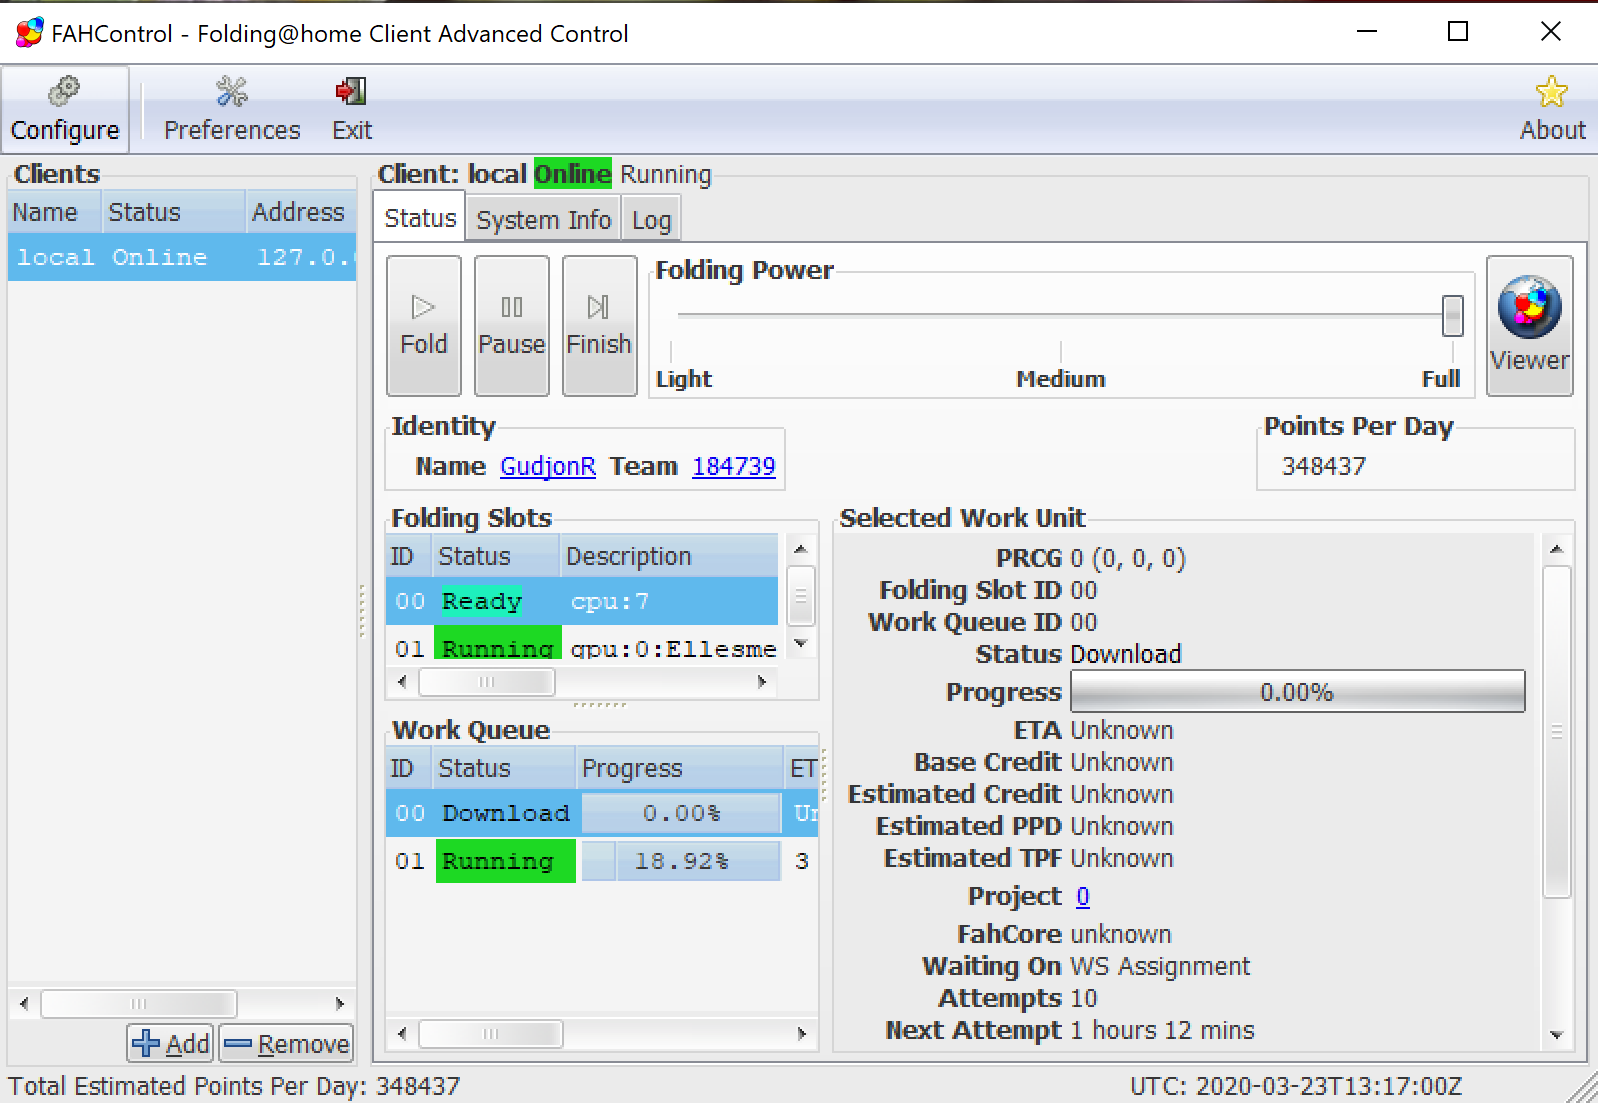Select folding slot 01 Running gpu
Screen dimensions: 1598x1103
coord(580,648)
